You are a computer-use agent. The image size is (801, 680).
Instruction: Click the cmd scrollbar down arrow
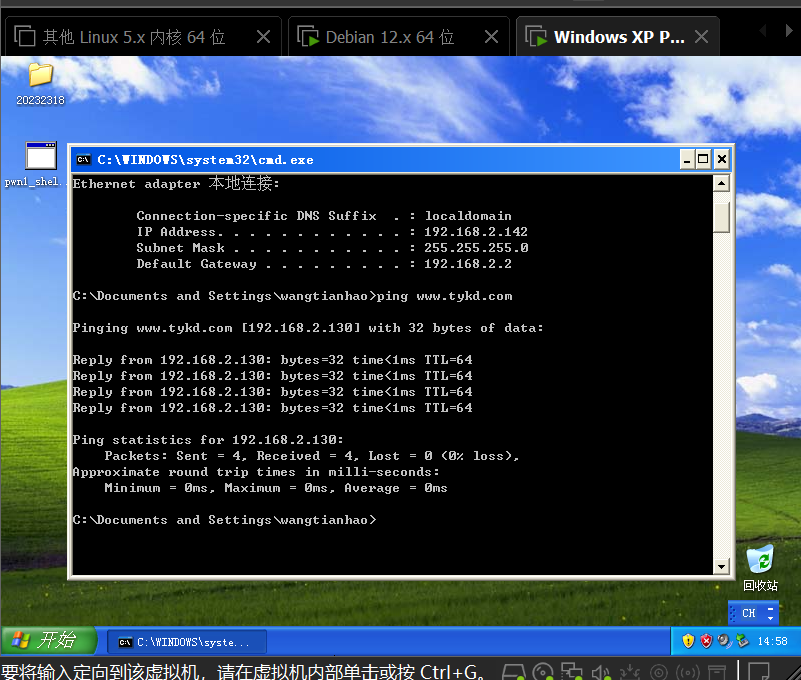click(721, 566)
